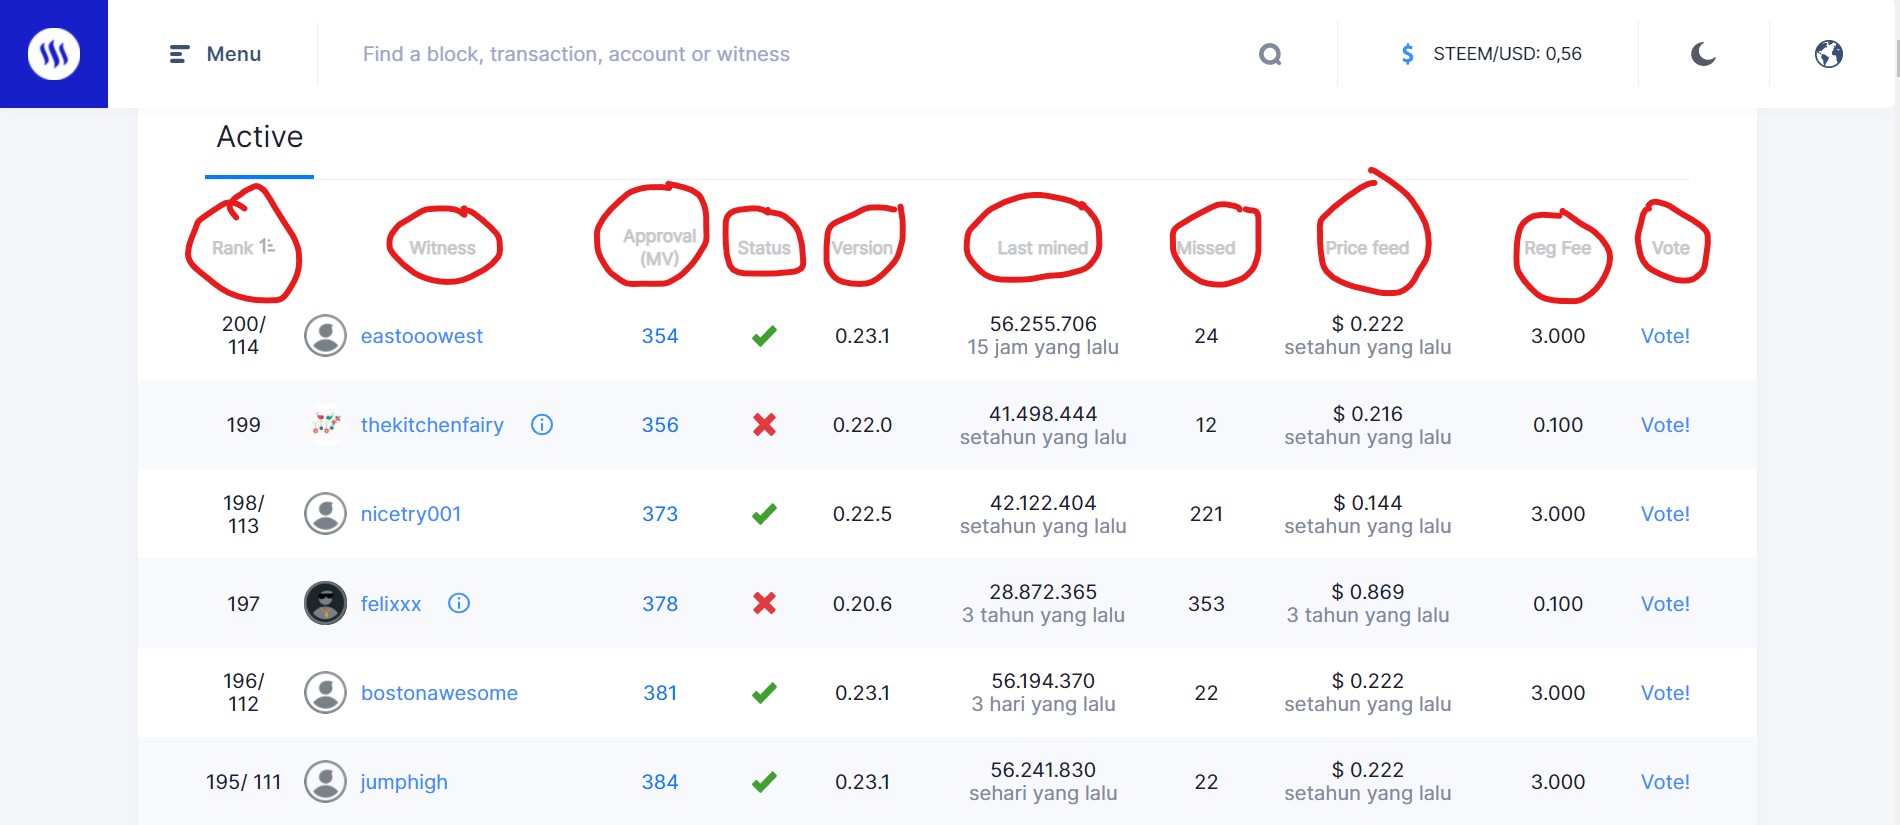Viewport: 1900px width, 825px height.
Task: Open eastooowest witness link
Action: [x=422, y=336]
